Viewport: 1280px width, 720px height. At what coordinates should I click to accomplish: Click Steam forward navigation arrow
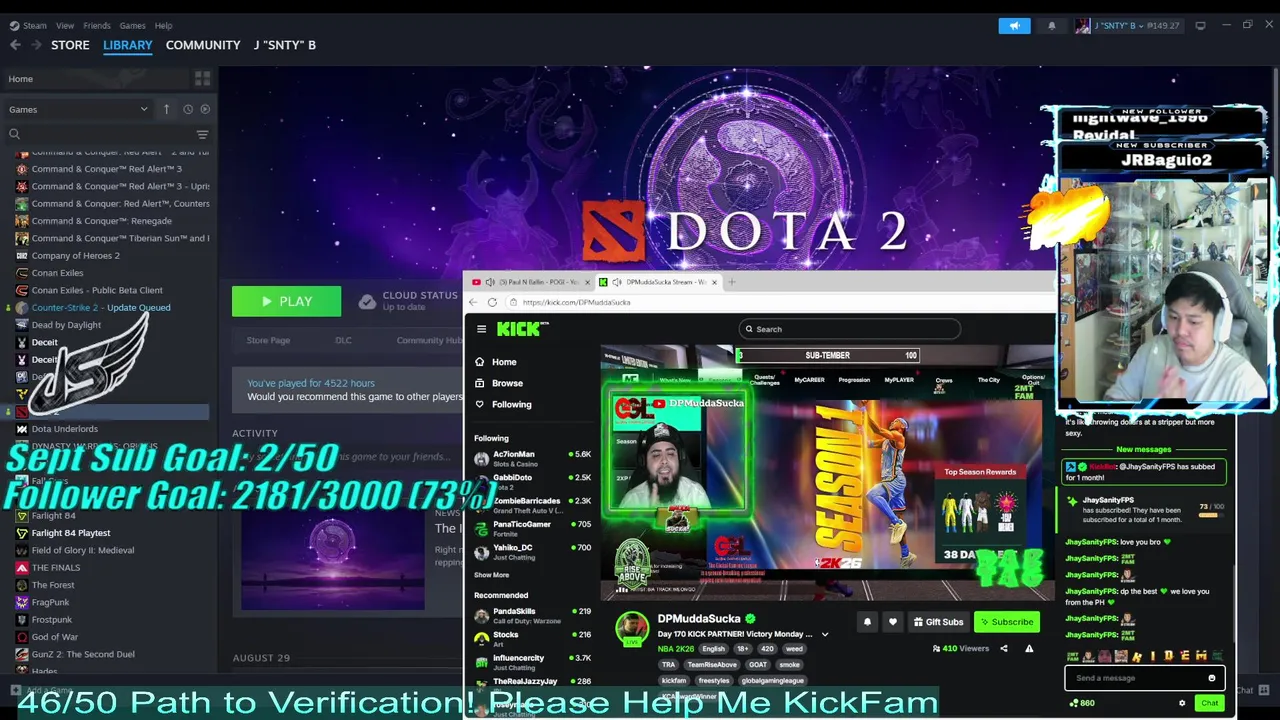point(36,45)
